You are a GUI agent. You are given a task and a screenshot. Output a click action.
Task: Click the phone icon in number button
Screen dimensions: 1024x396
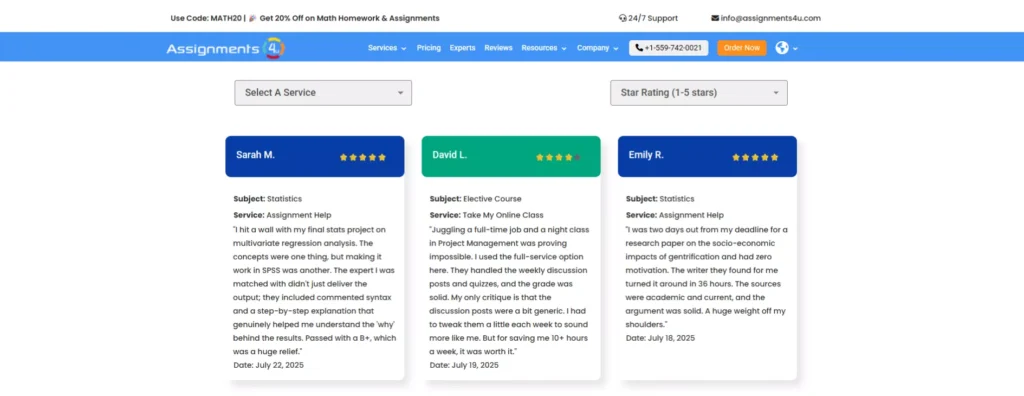[x=639, y=48]
